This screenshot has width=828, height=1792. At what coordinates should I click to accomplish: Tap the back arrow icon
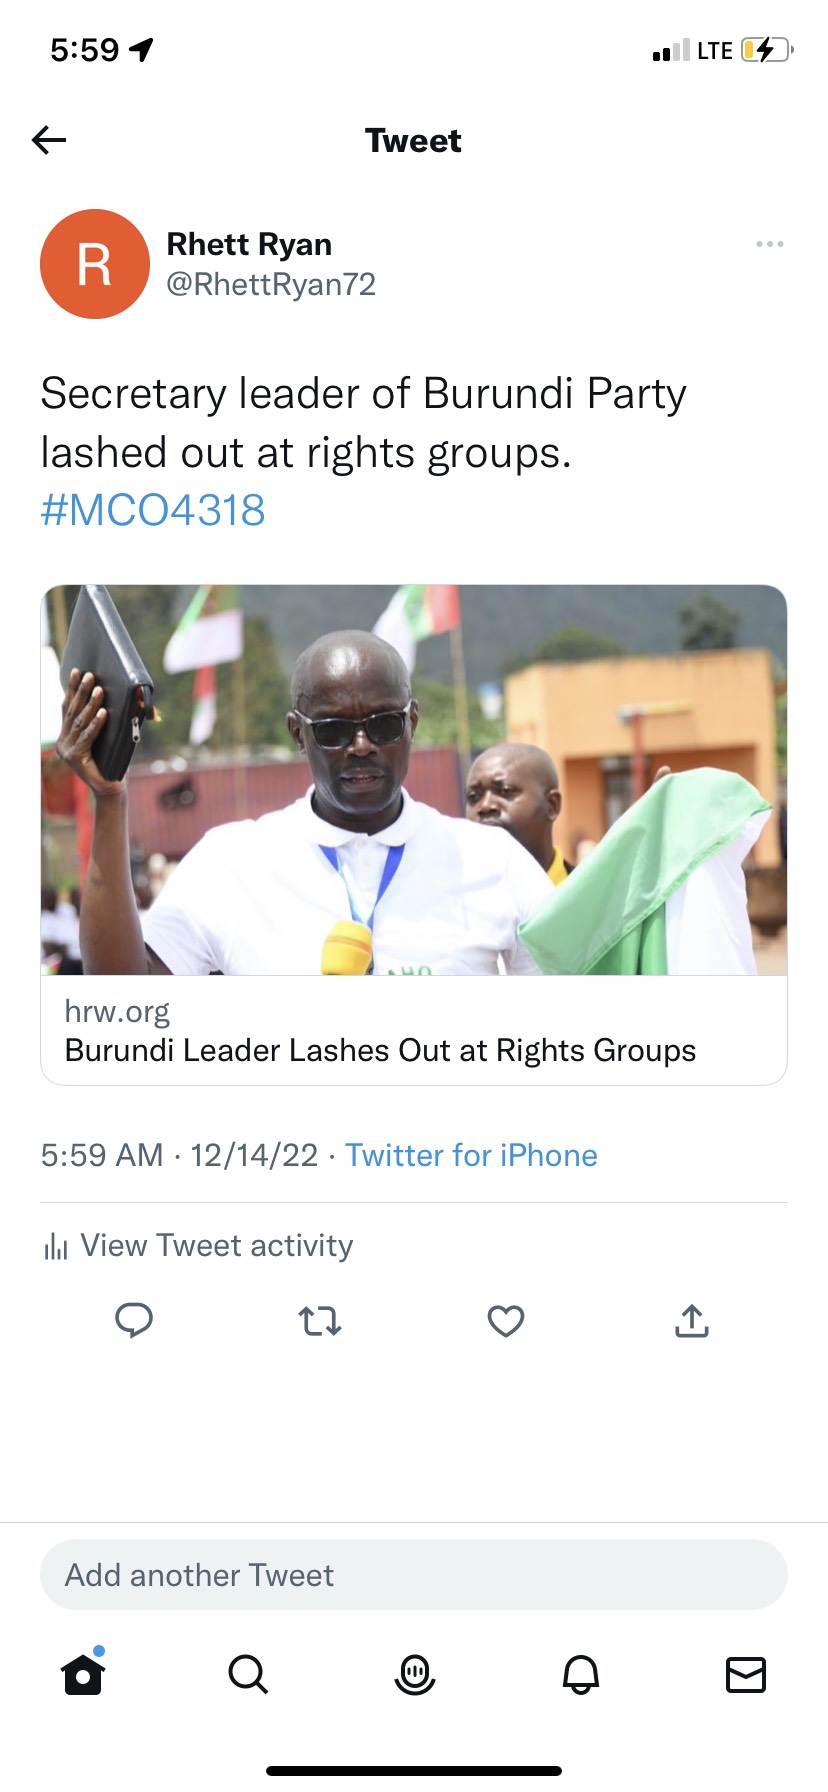pyautogui.click(x=49, y=140)
